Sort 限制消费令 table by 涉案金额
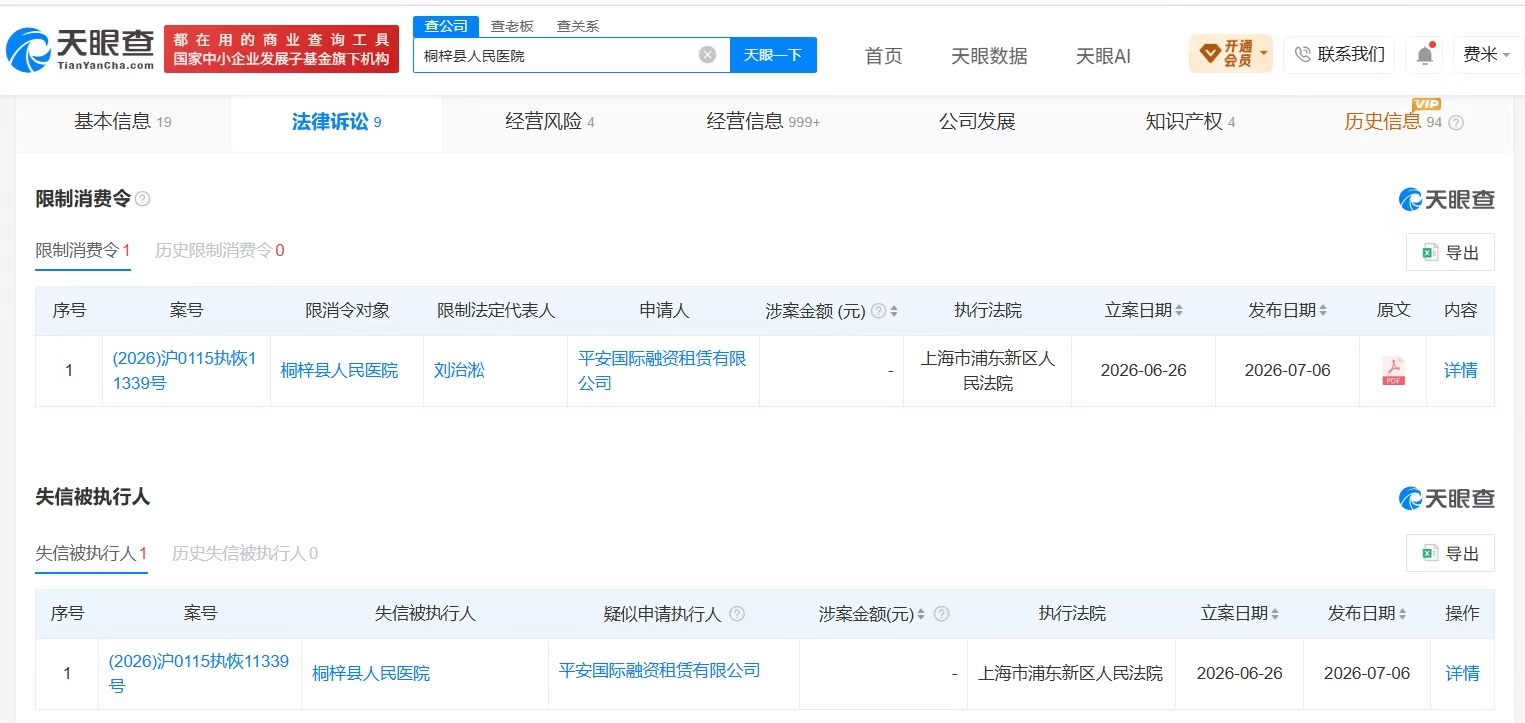Image resolution: width=1525 pixels, height=723 pixels. coord(894,311)
